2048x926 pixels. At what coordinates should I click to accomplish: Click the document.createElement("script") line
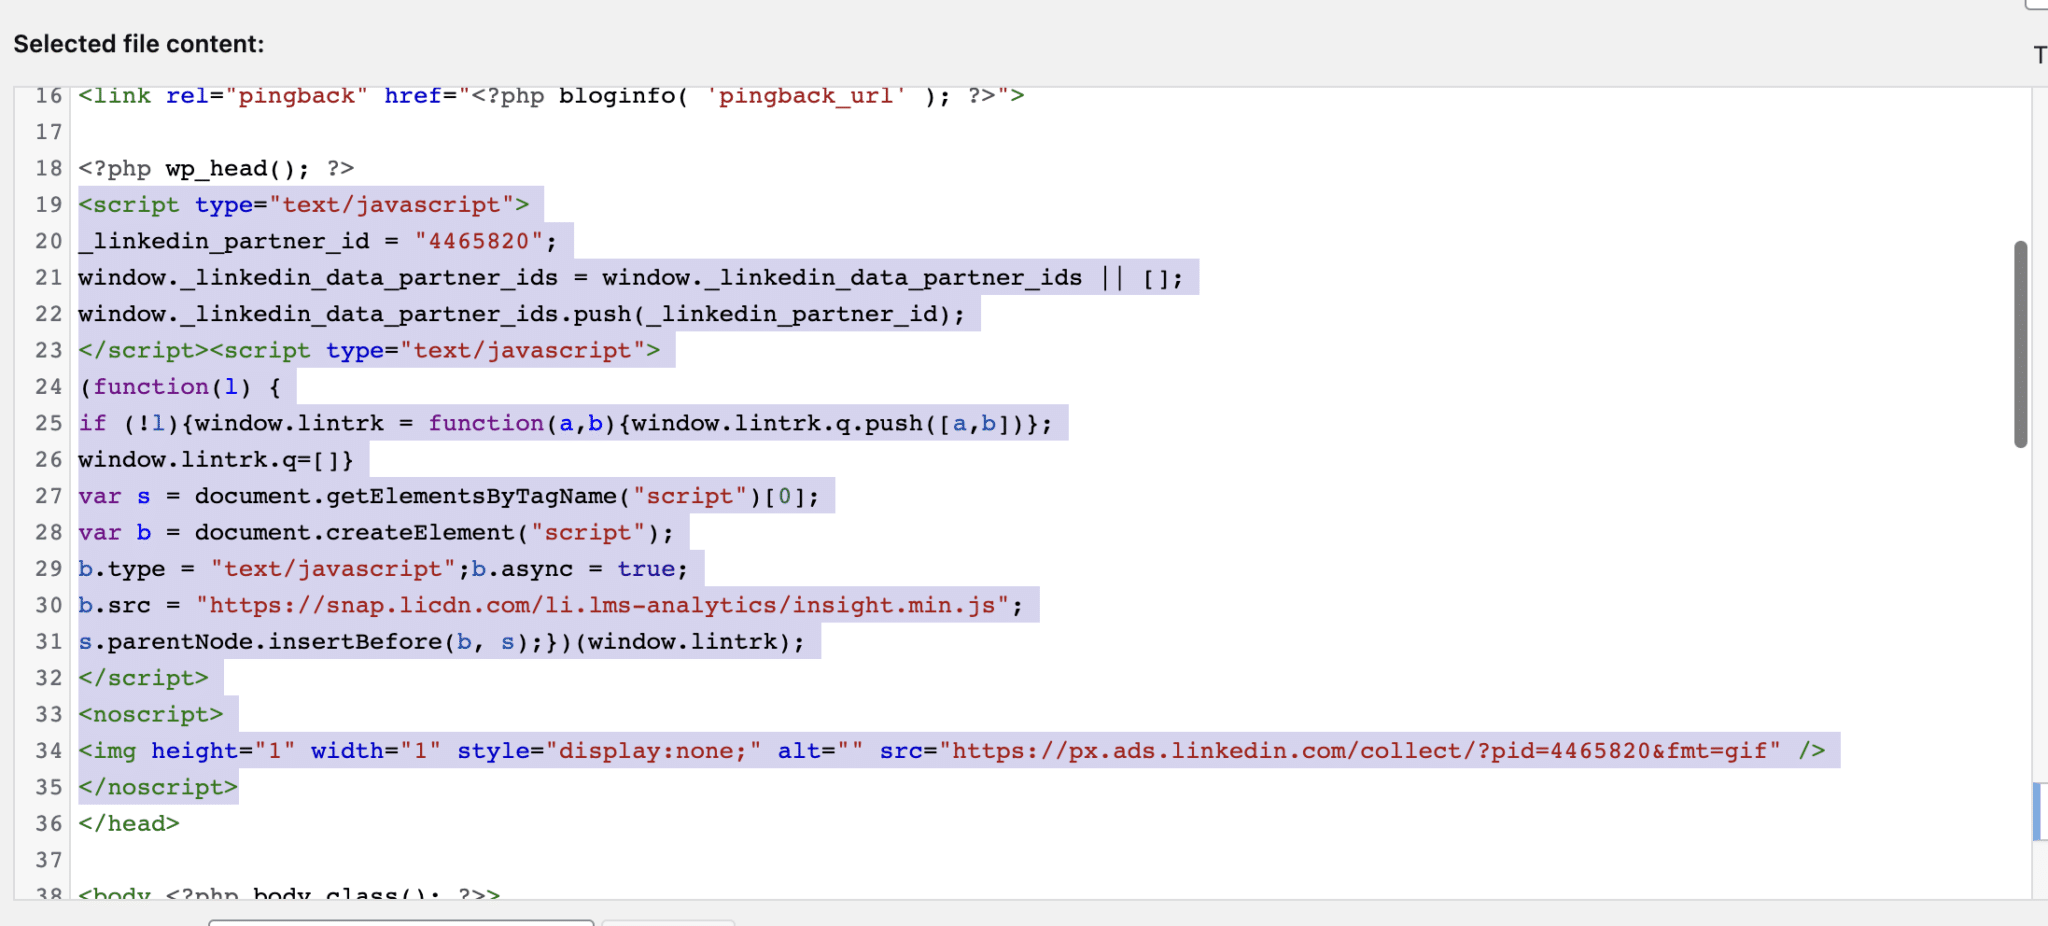376,533
